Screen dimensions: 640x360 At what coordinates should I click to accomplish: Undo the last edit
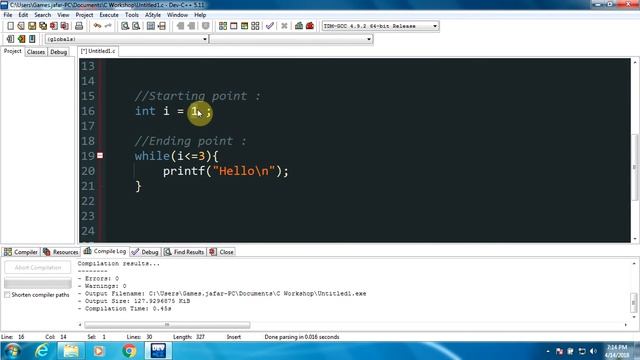(97, 26)
